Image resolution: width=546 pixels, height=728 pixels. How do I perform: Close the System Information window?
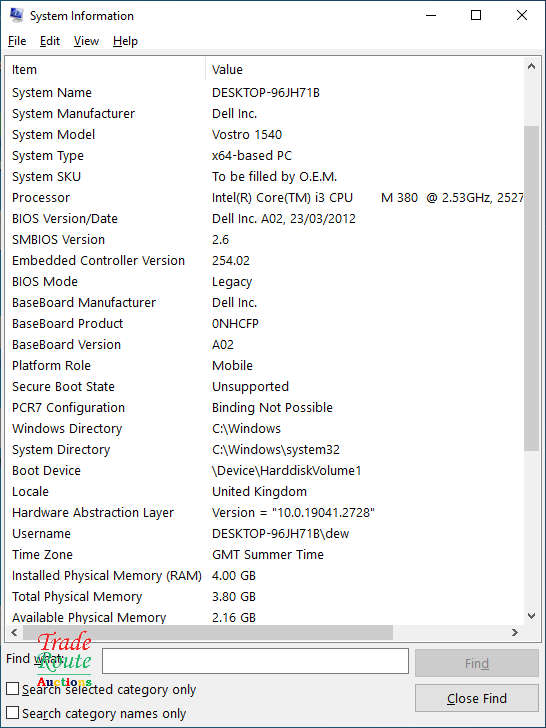click(522, 15)
